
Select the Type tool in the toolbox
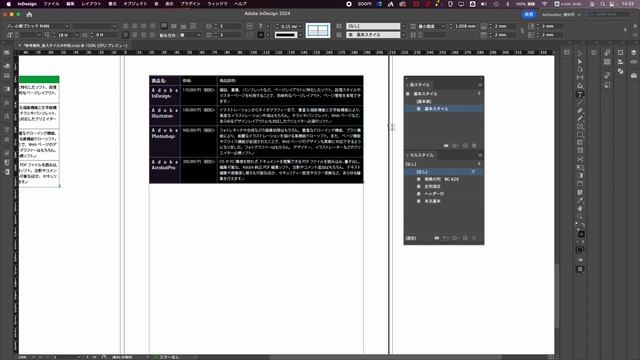(580, 94)
